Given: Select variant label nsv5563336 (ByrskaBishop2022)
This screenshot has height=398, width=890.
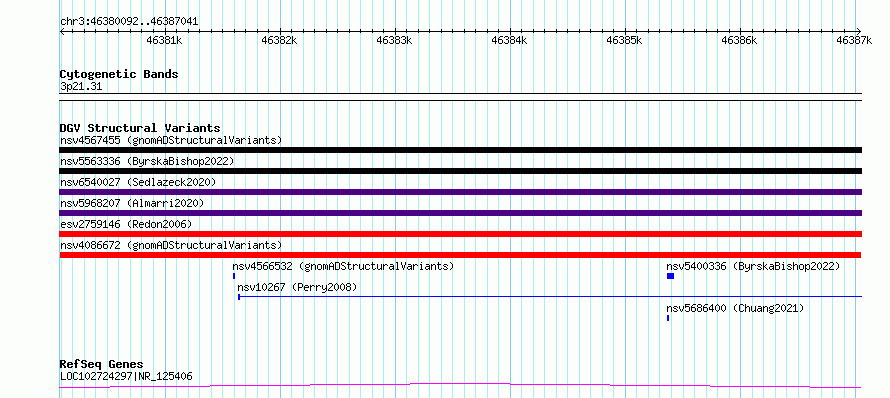Looking at the screenshot, I should 147,161.
